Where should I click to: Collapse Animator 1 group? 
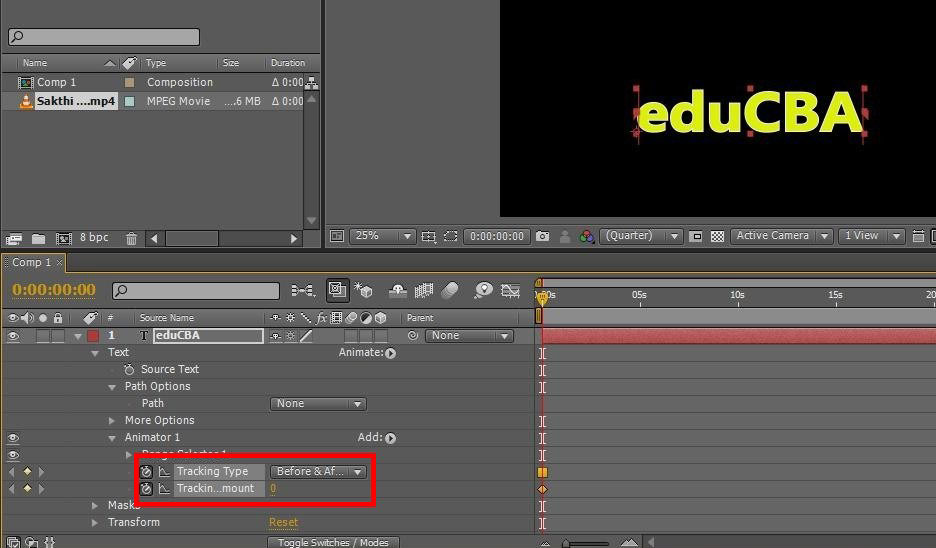pos(112,438)
